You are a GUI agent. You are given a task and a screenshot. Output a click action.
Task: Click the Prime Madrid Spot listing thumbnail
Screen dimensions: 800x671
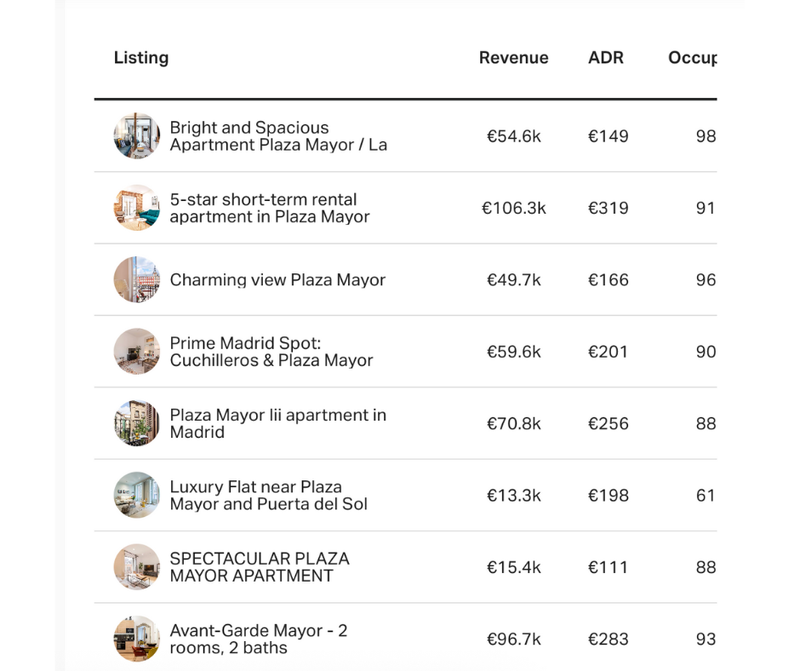(x=136, y=352)
